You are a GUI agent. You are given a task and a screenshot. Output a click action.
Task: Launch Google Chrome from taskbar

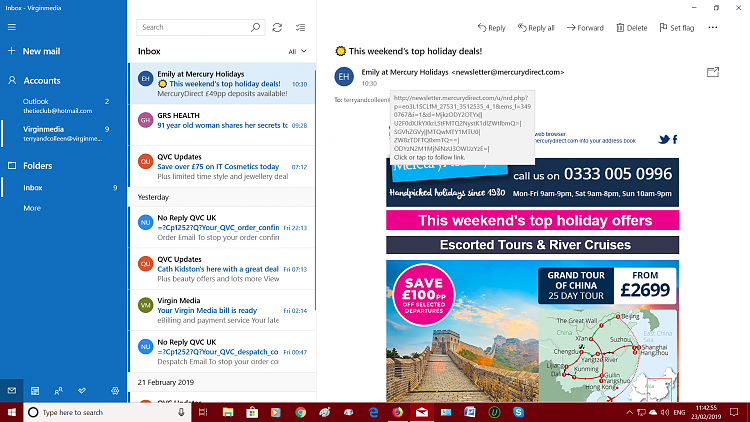click(300, 412)
